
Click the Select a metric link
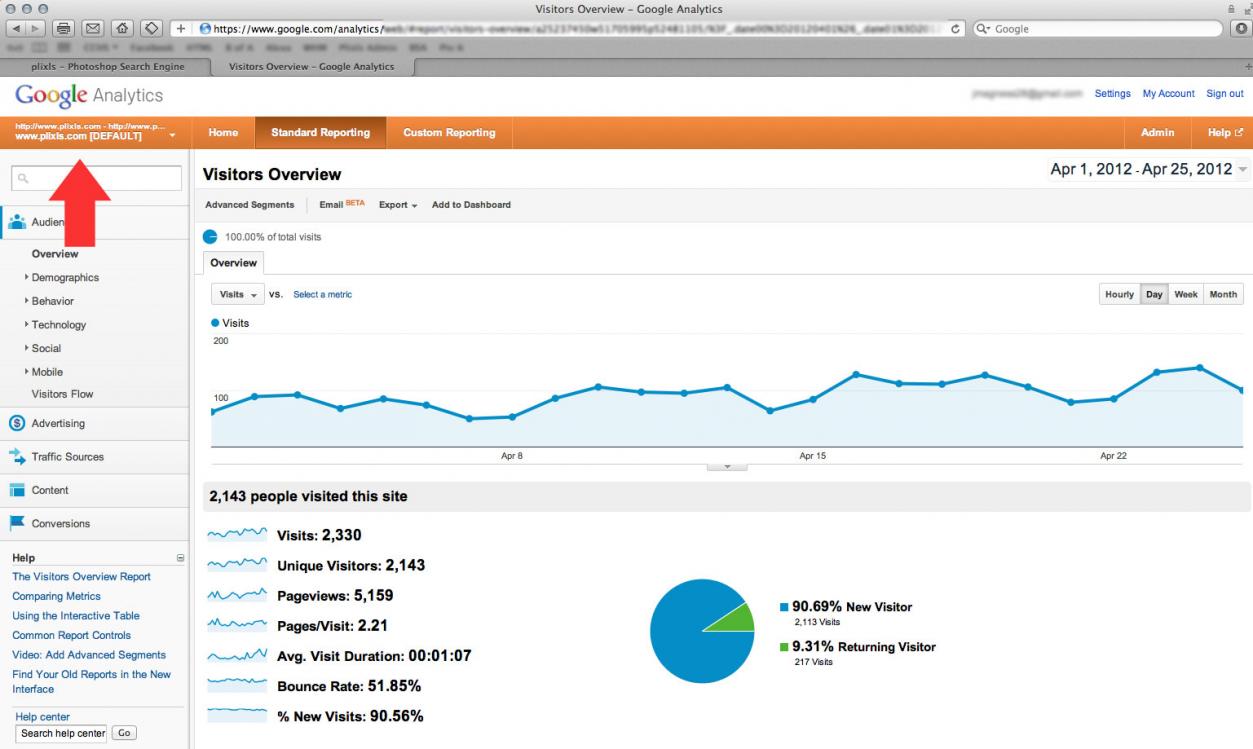322,295
